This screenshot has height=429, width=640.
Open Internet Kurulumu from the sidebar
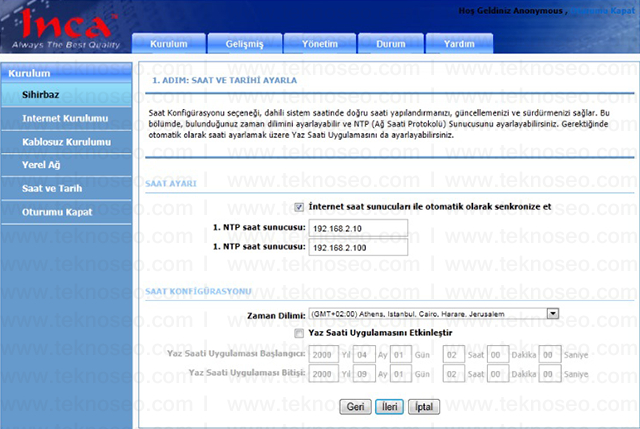67,118
